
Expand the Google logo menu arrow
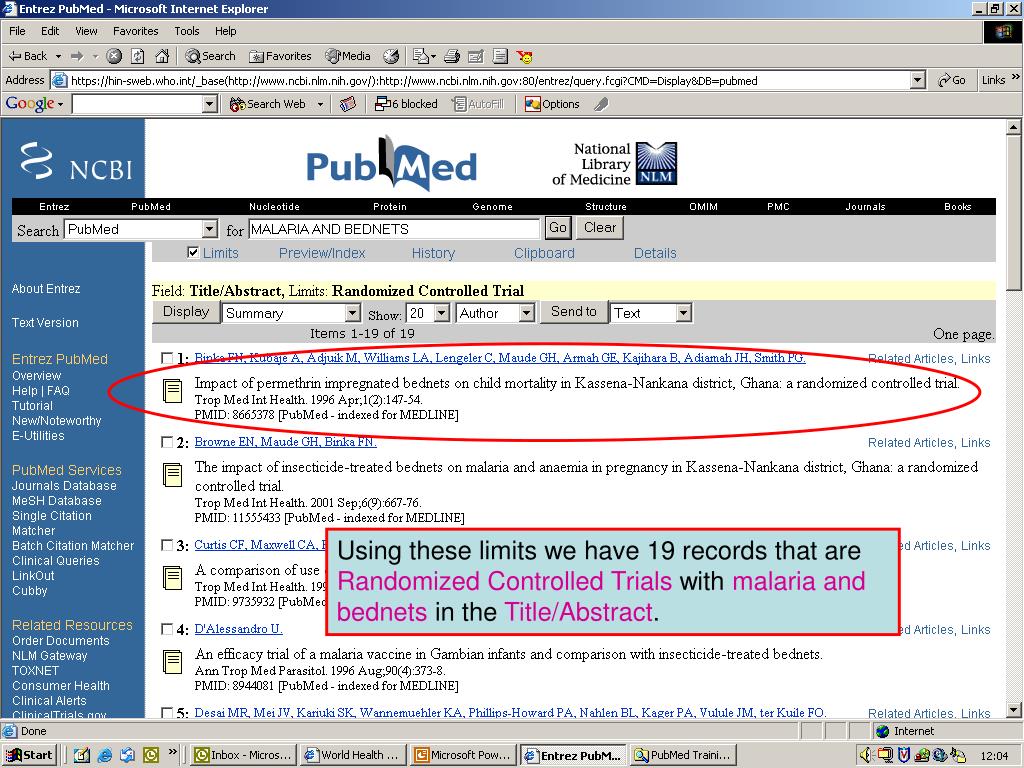[x=61, y=104]
